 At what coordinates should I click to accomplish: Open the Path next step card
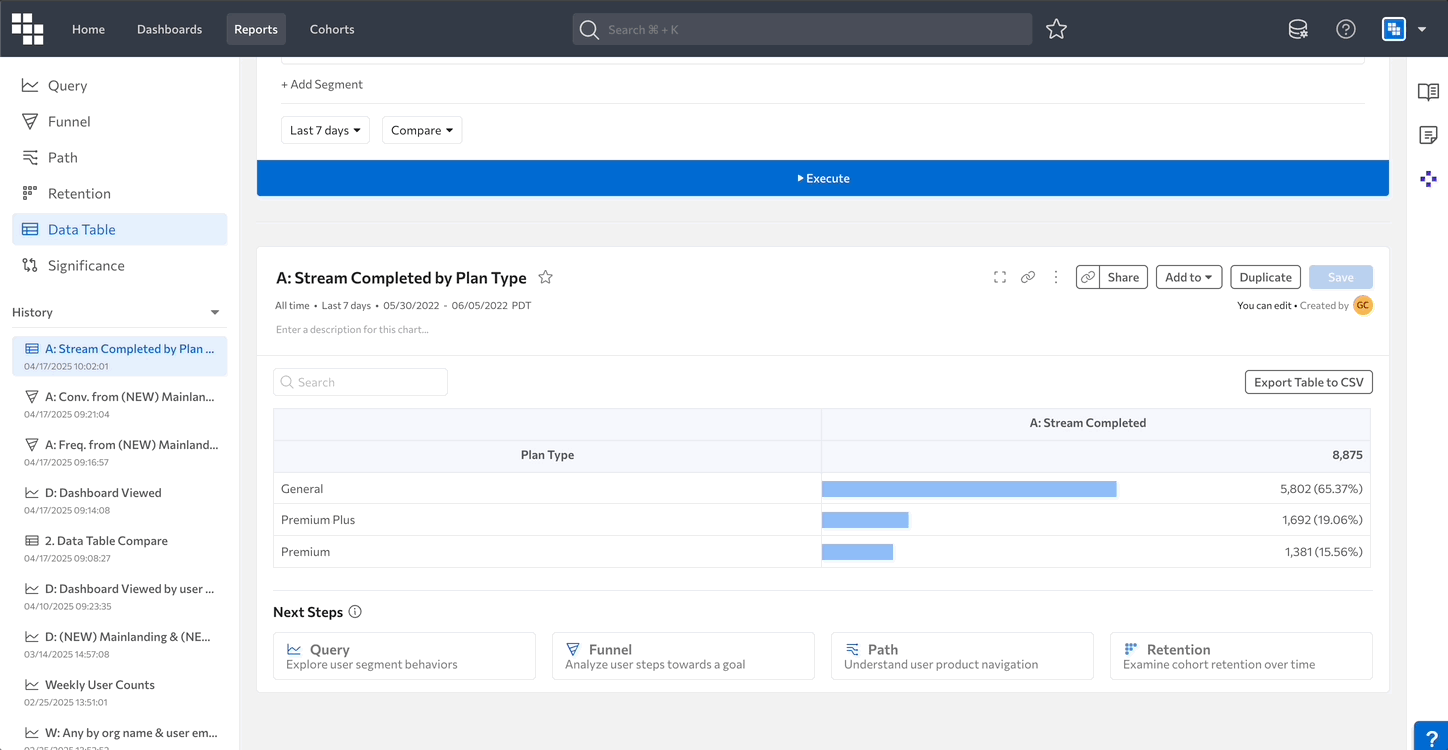[962, 656]
